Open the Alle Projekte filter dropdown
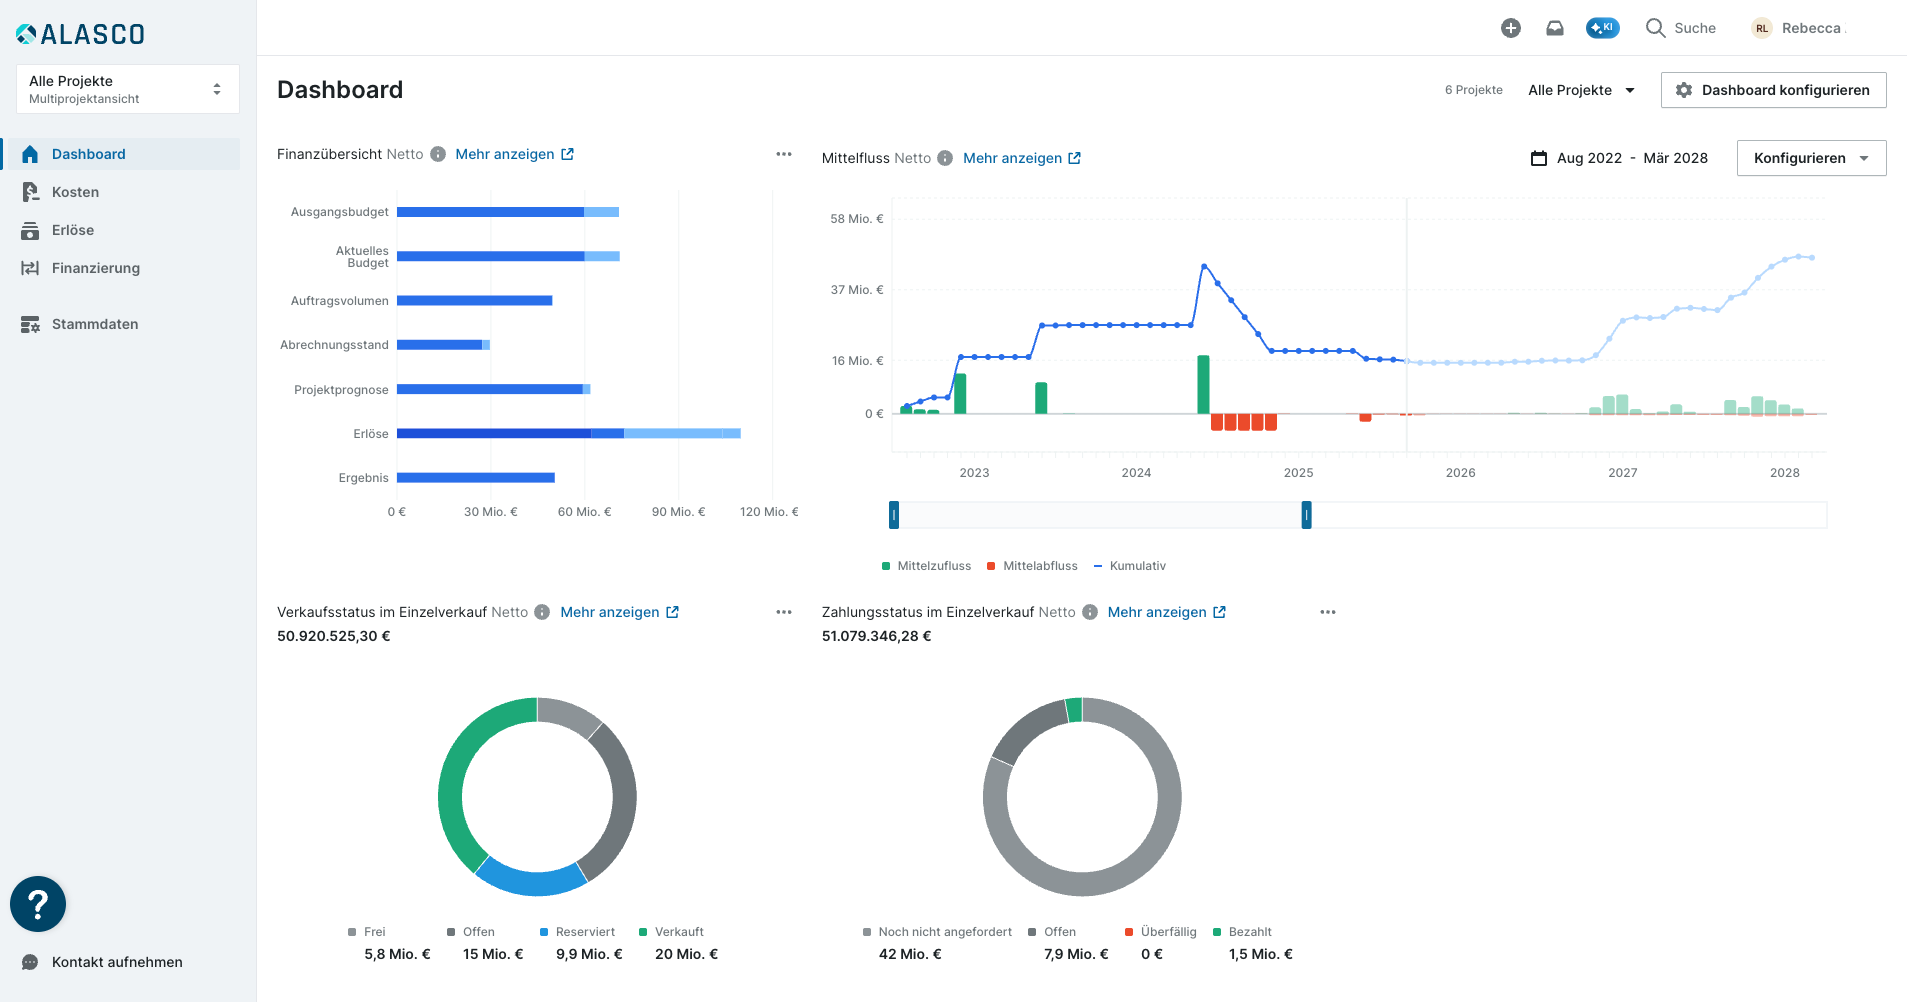This screenshot has height=1002, width=1907. click(x=1582, y=90)
